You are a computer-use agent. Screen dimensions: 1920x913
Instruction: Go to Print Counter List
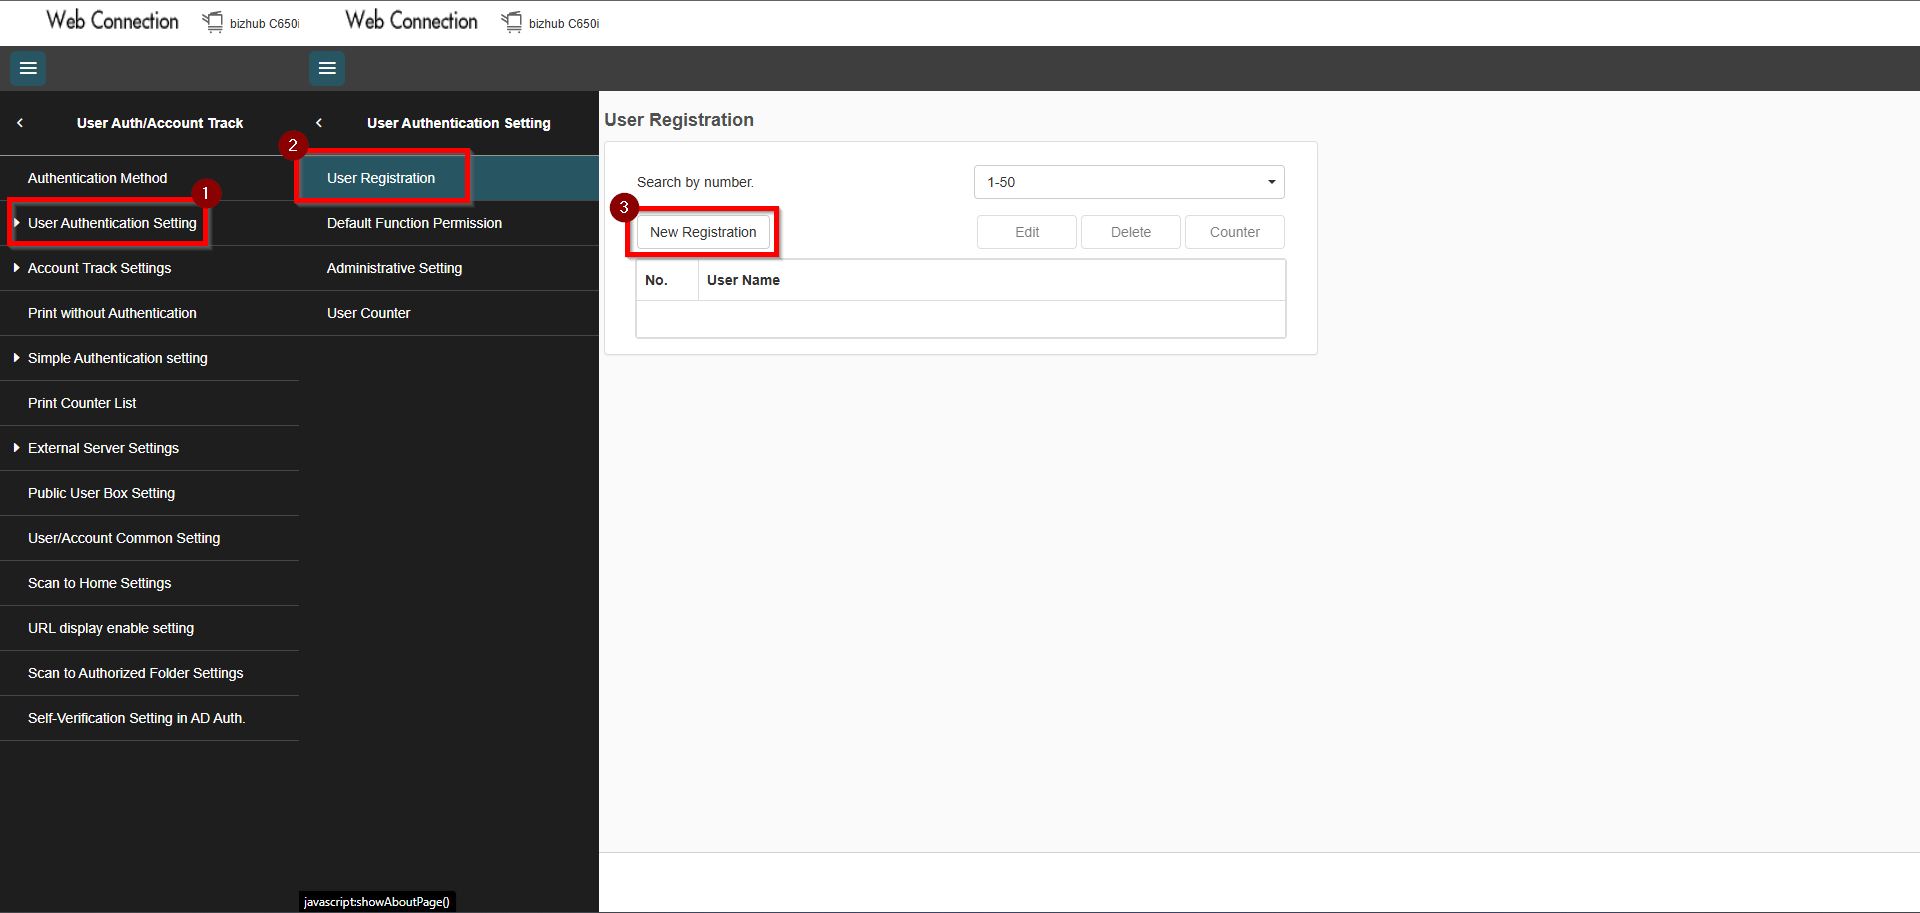tap(82, 403)
